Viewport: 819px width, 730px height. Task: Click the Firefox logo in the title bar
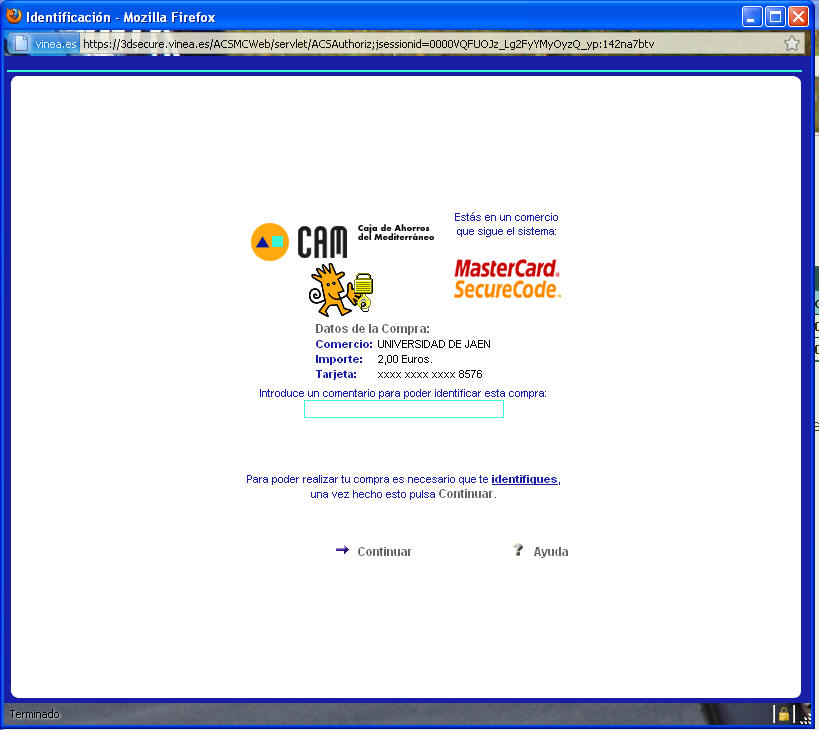(14, 16)
